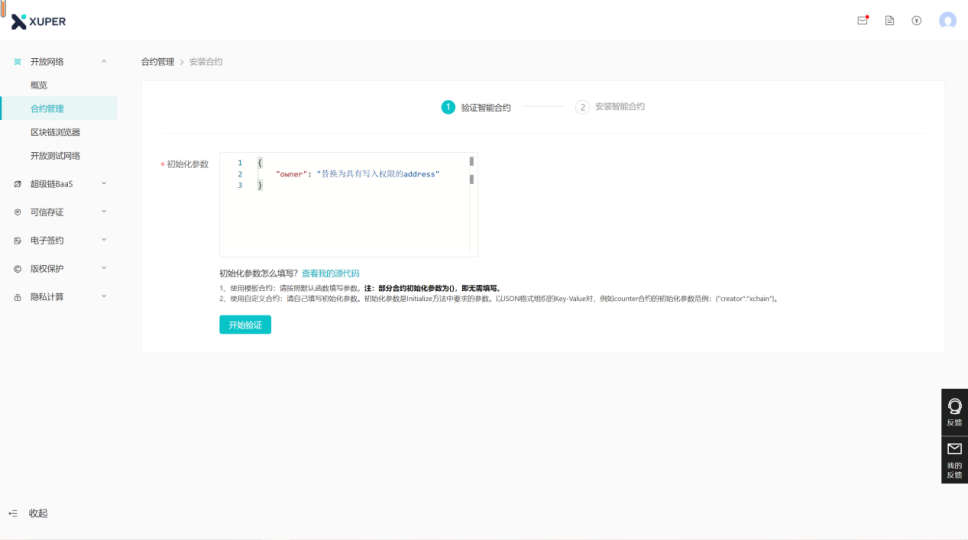Click the document icon in header
This screenshot has height=540, width=968.
(889, 20)
